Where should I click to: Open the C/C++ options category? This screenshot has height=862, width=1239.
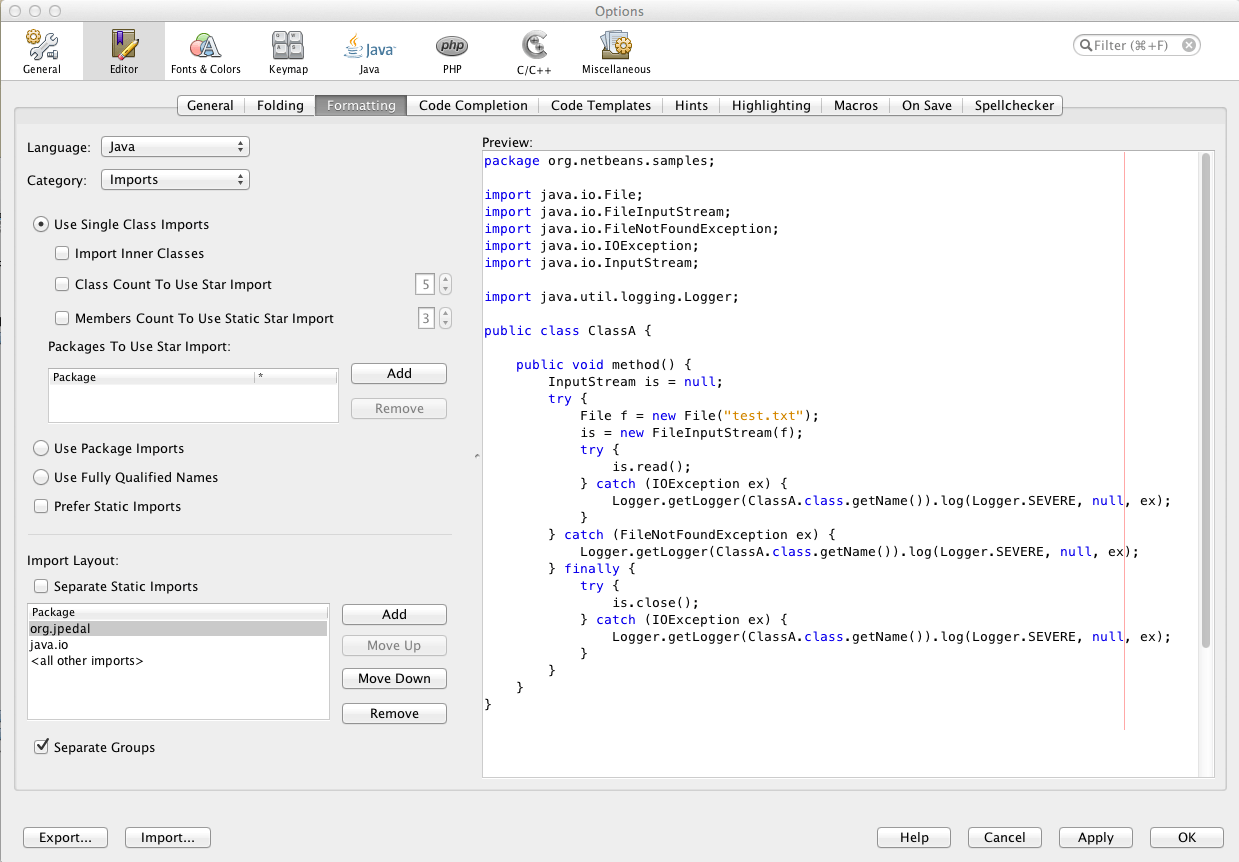coord(534,51)
